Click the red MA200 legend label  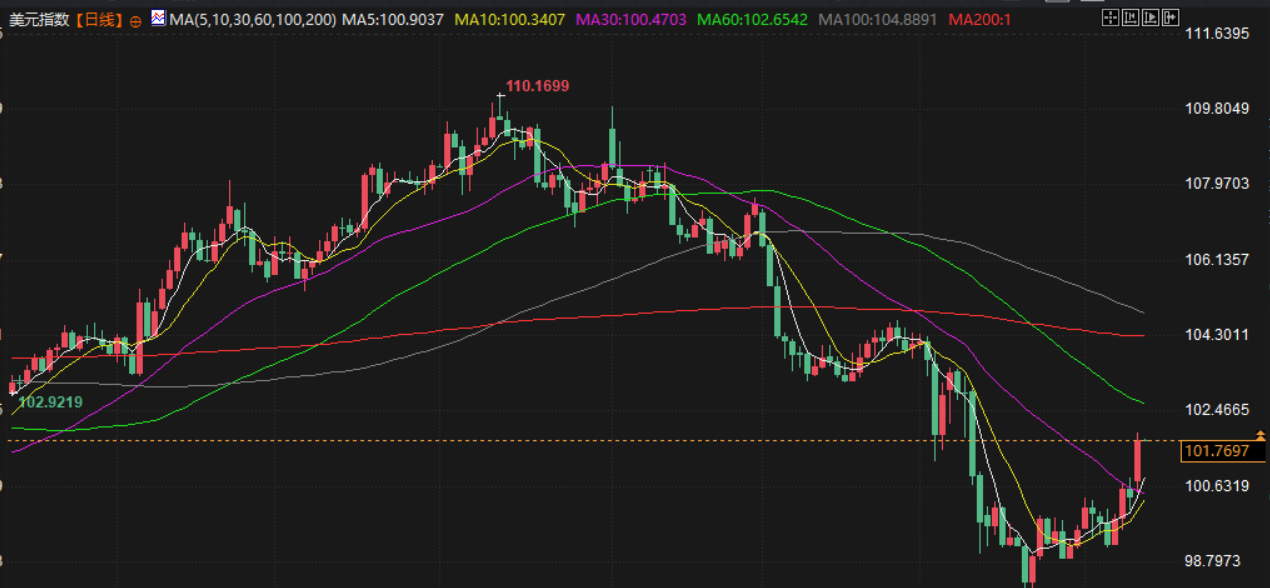tap(978, 19)
